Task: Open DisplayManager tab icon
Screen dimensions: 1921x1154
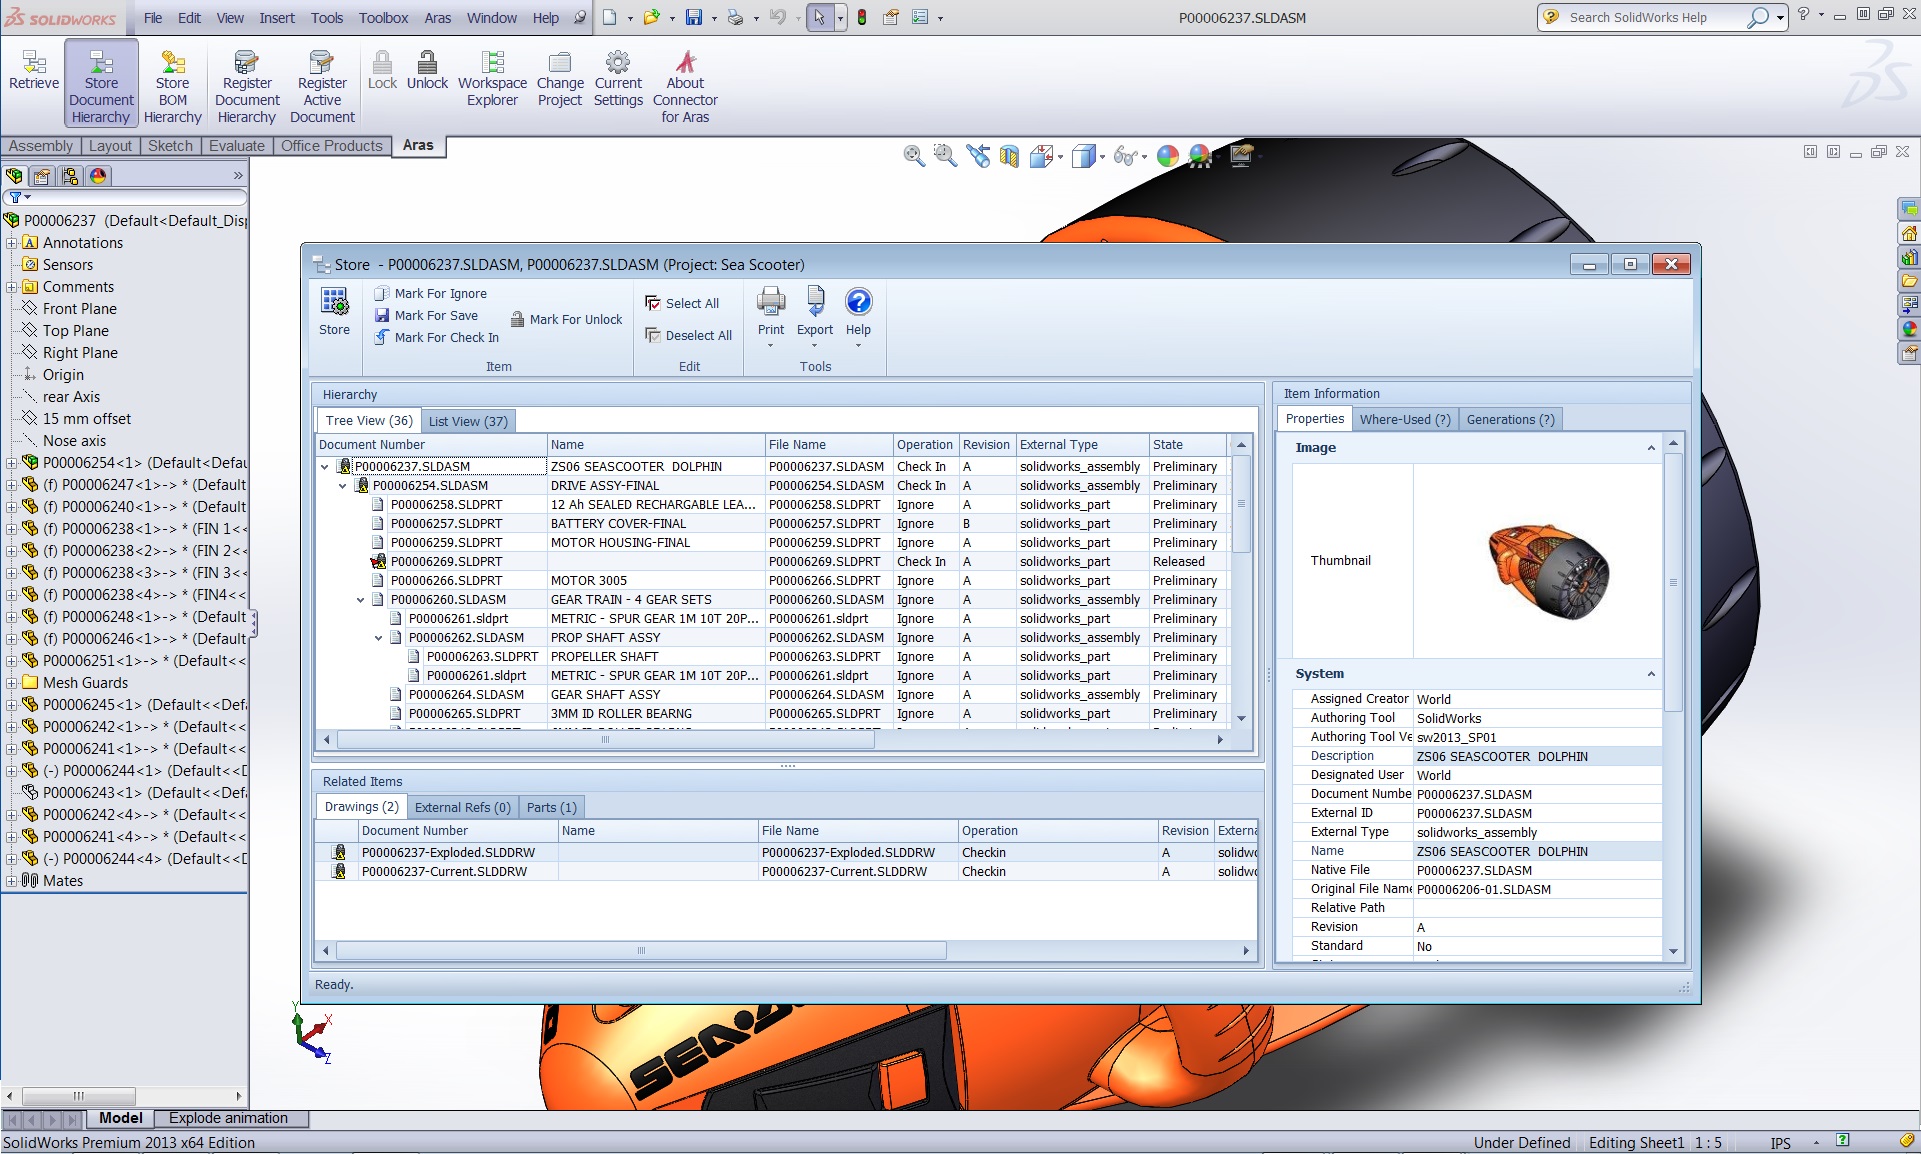Action: (x=98, y=176)
